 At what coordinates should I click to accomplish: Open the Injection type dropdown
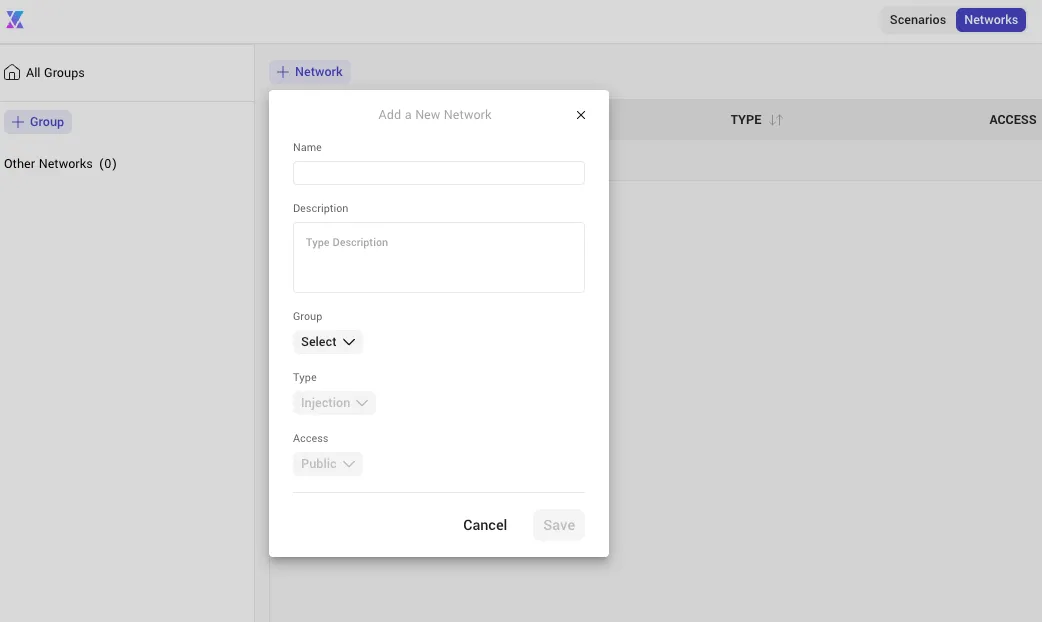(334, 403)
